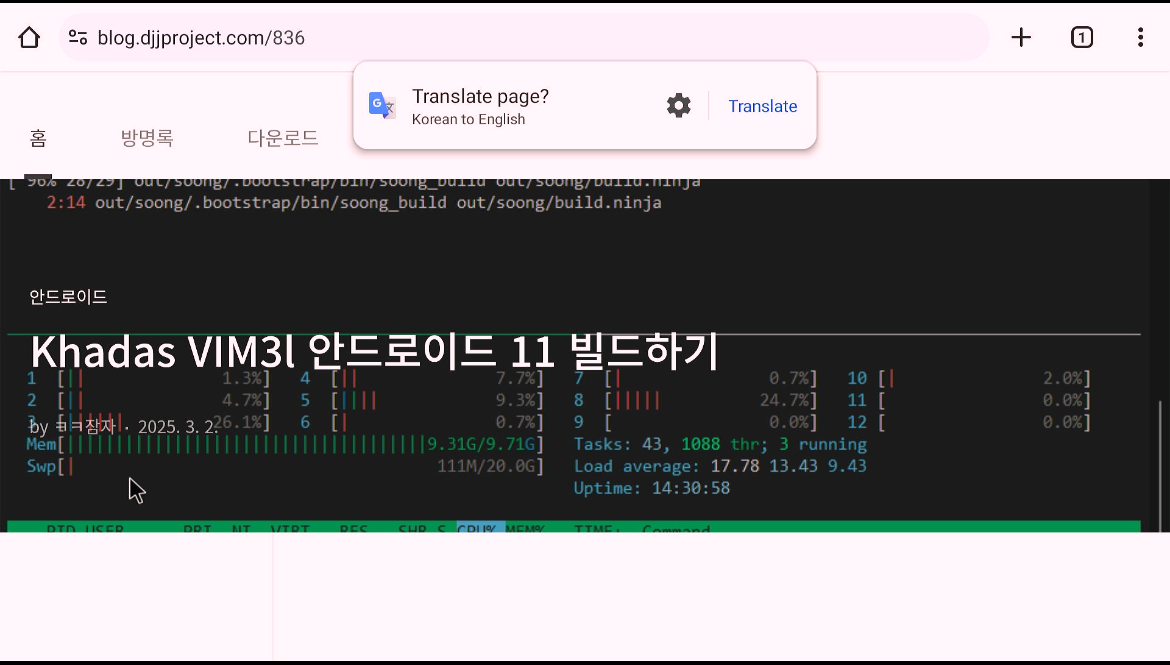
Task: Click swap usage value 111M/20.0G
Action: [x=486, y=466]
